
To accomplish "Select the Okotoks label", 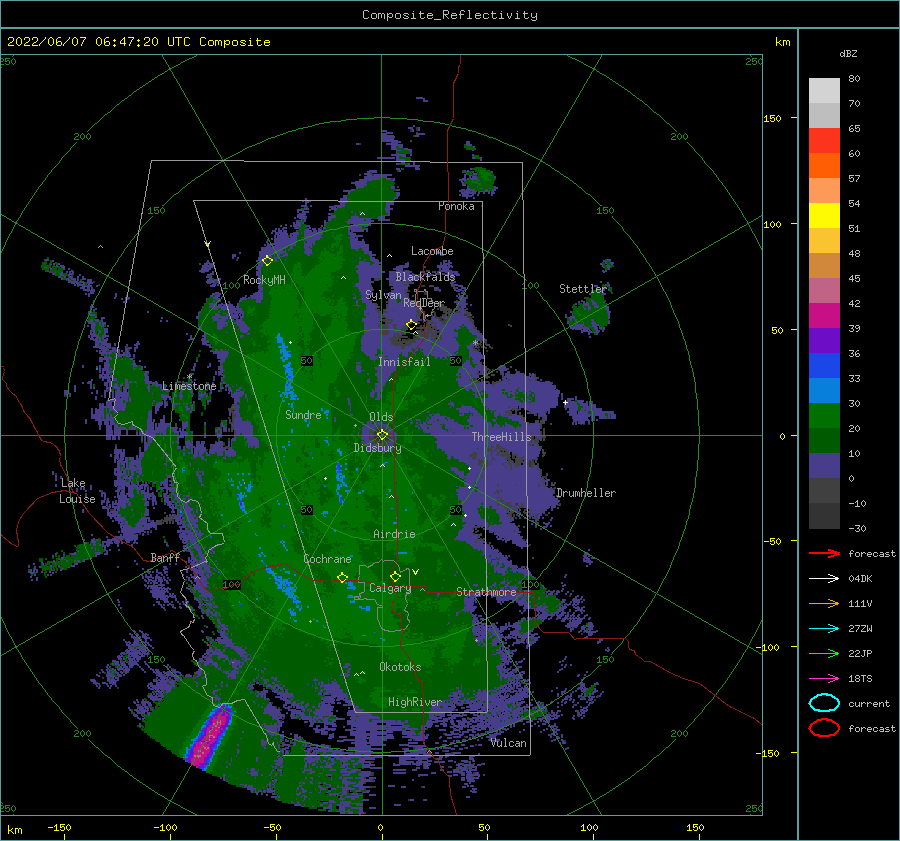I will [400, 667].
